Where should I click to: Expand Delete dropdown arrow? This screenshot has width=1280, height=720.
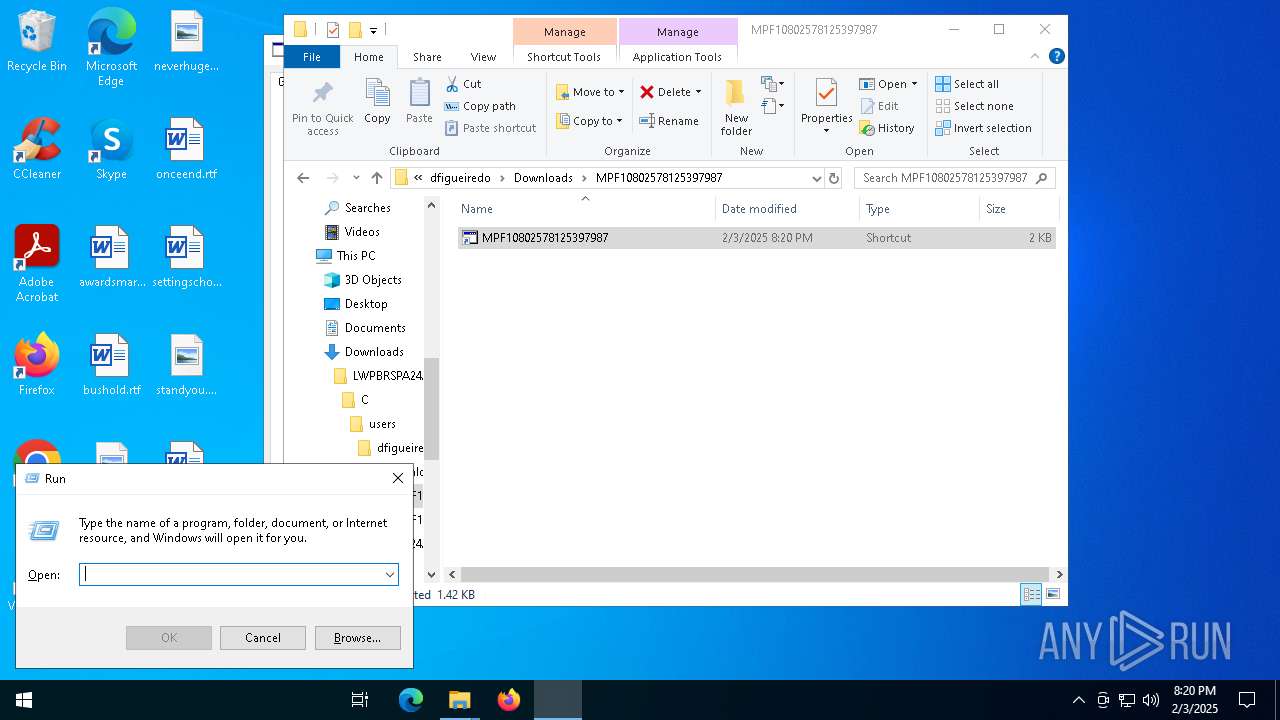tap(698, 92)
